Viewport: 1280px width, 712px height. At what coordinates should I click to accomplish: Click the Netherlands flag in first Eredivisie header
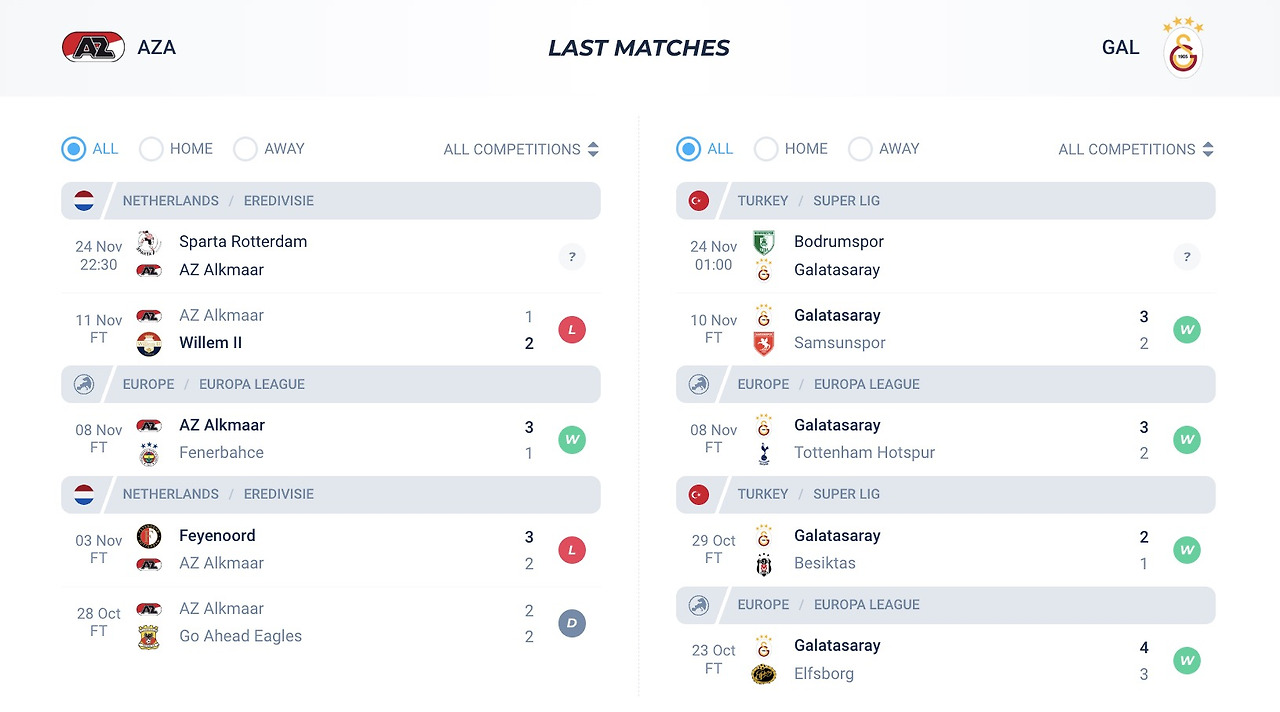[x=84, y=201]
